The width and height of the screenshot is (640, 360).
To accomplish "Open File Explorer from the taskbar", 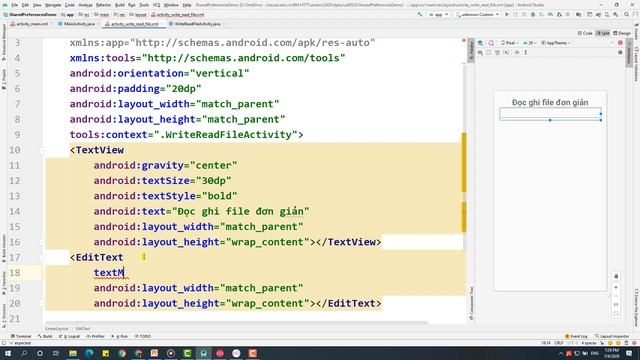I will click(73, 353).
